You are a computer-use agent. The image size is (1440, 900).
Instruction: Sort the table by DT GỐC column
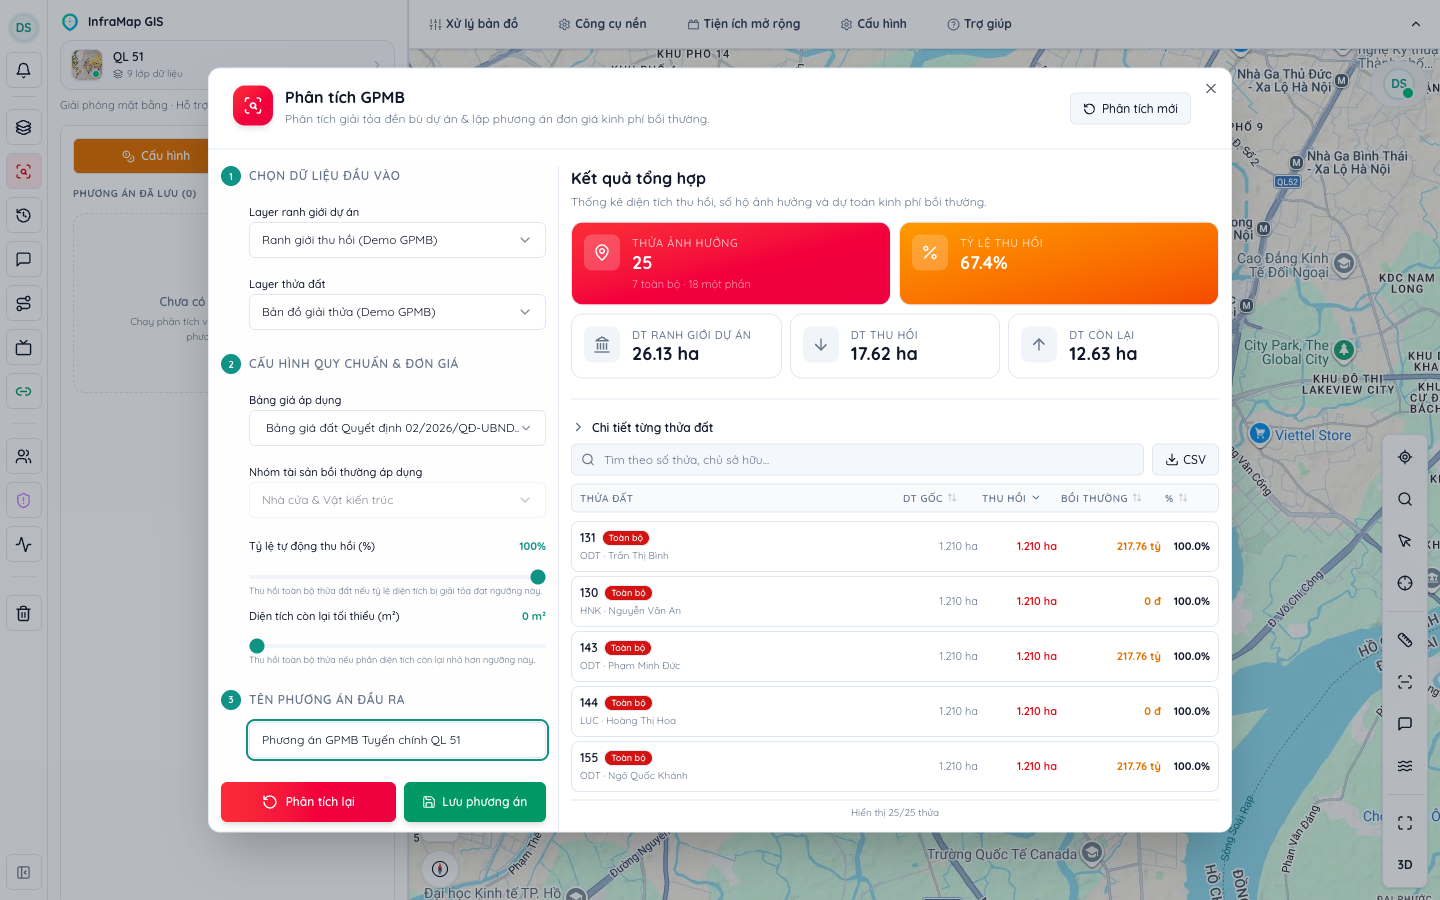point(930,498)
